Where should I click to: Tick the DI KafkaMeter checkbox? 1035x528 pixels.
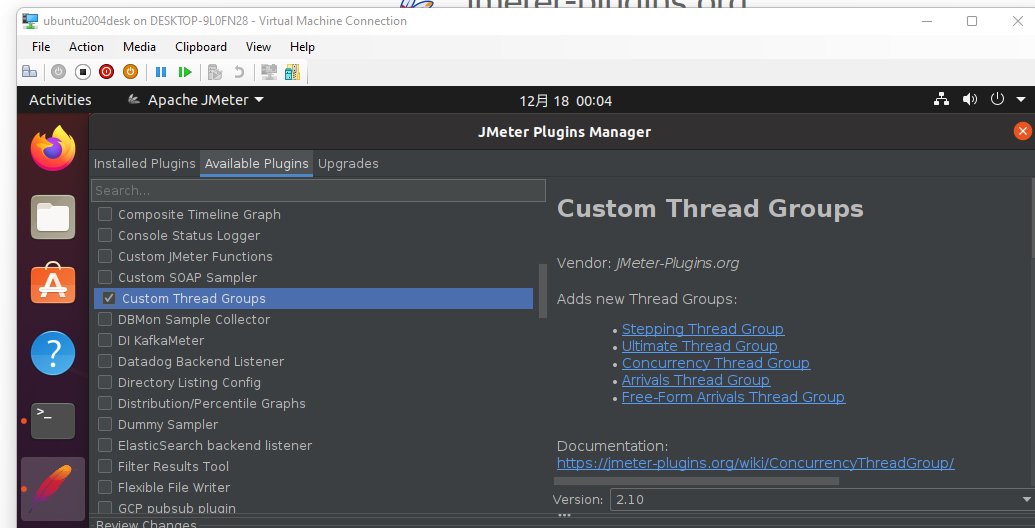tap(105, 341)
